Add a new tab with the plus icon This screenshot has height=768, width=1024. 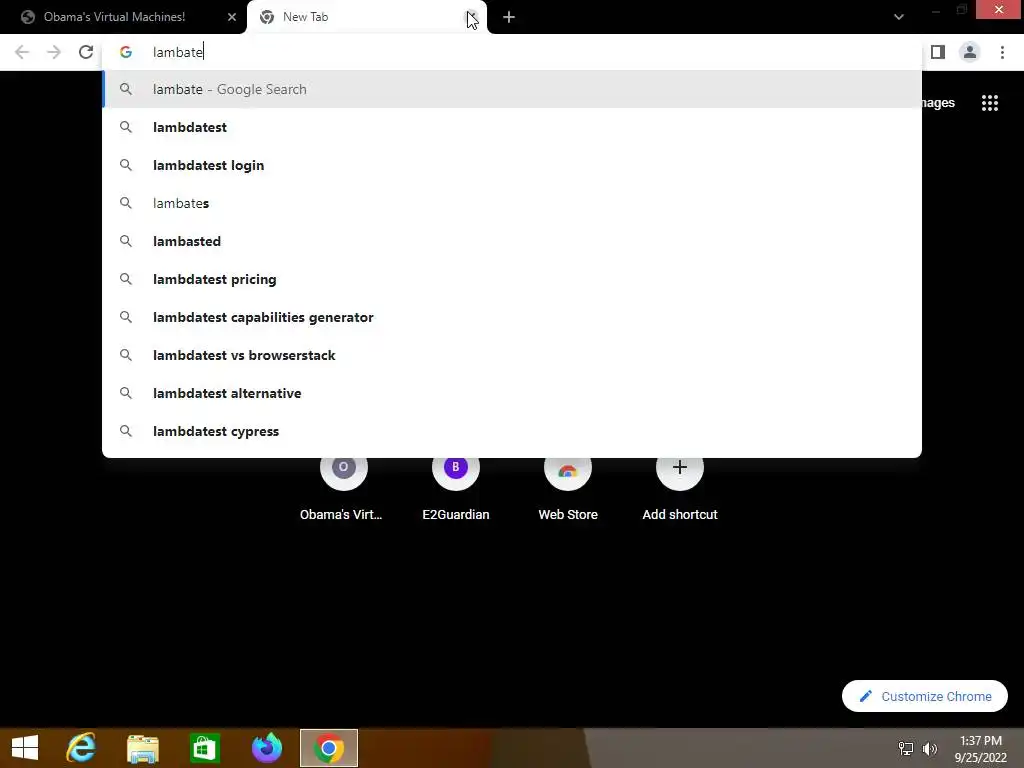point(509,17)
